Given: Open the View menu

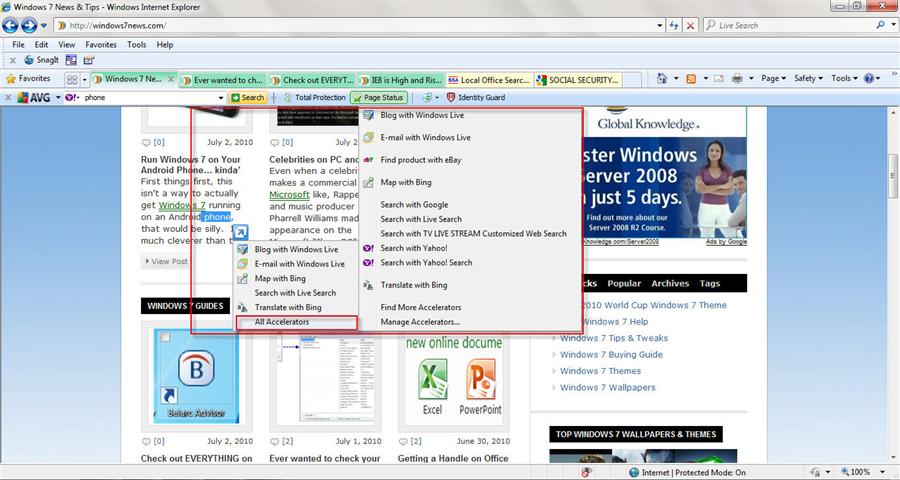Looking at the screenshot, I should [67, 44].
